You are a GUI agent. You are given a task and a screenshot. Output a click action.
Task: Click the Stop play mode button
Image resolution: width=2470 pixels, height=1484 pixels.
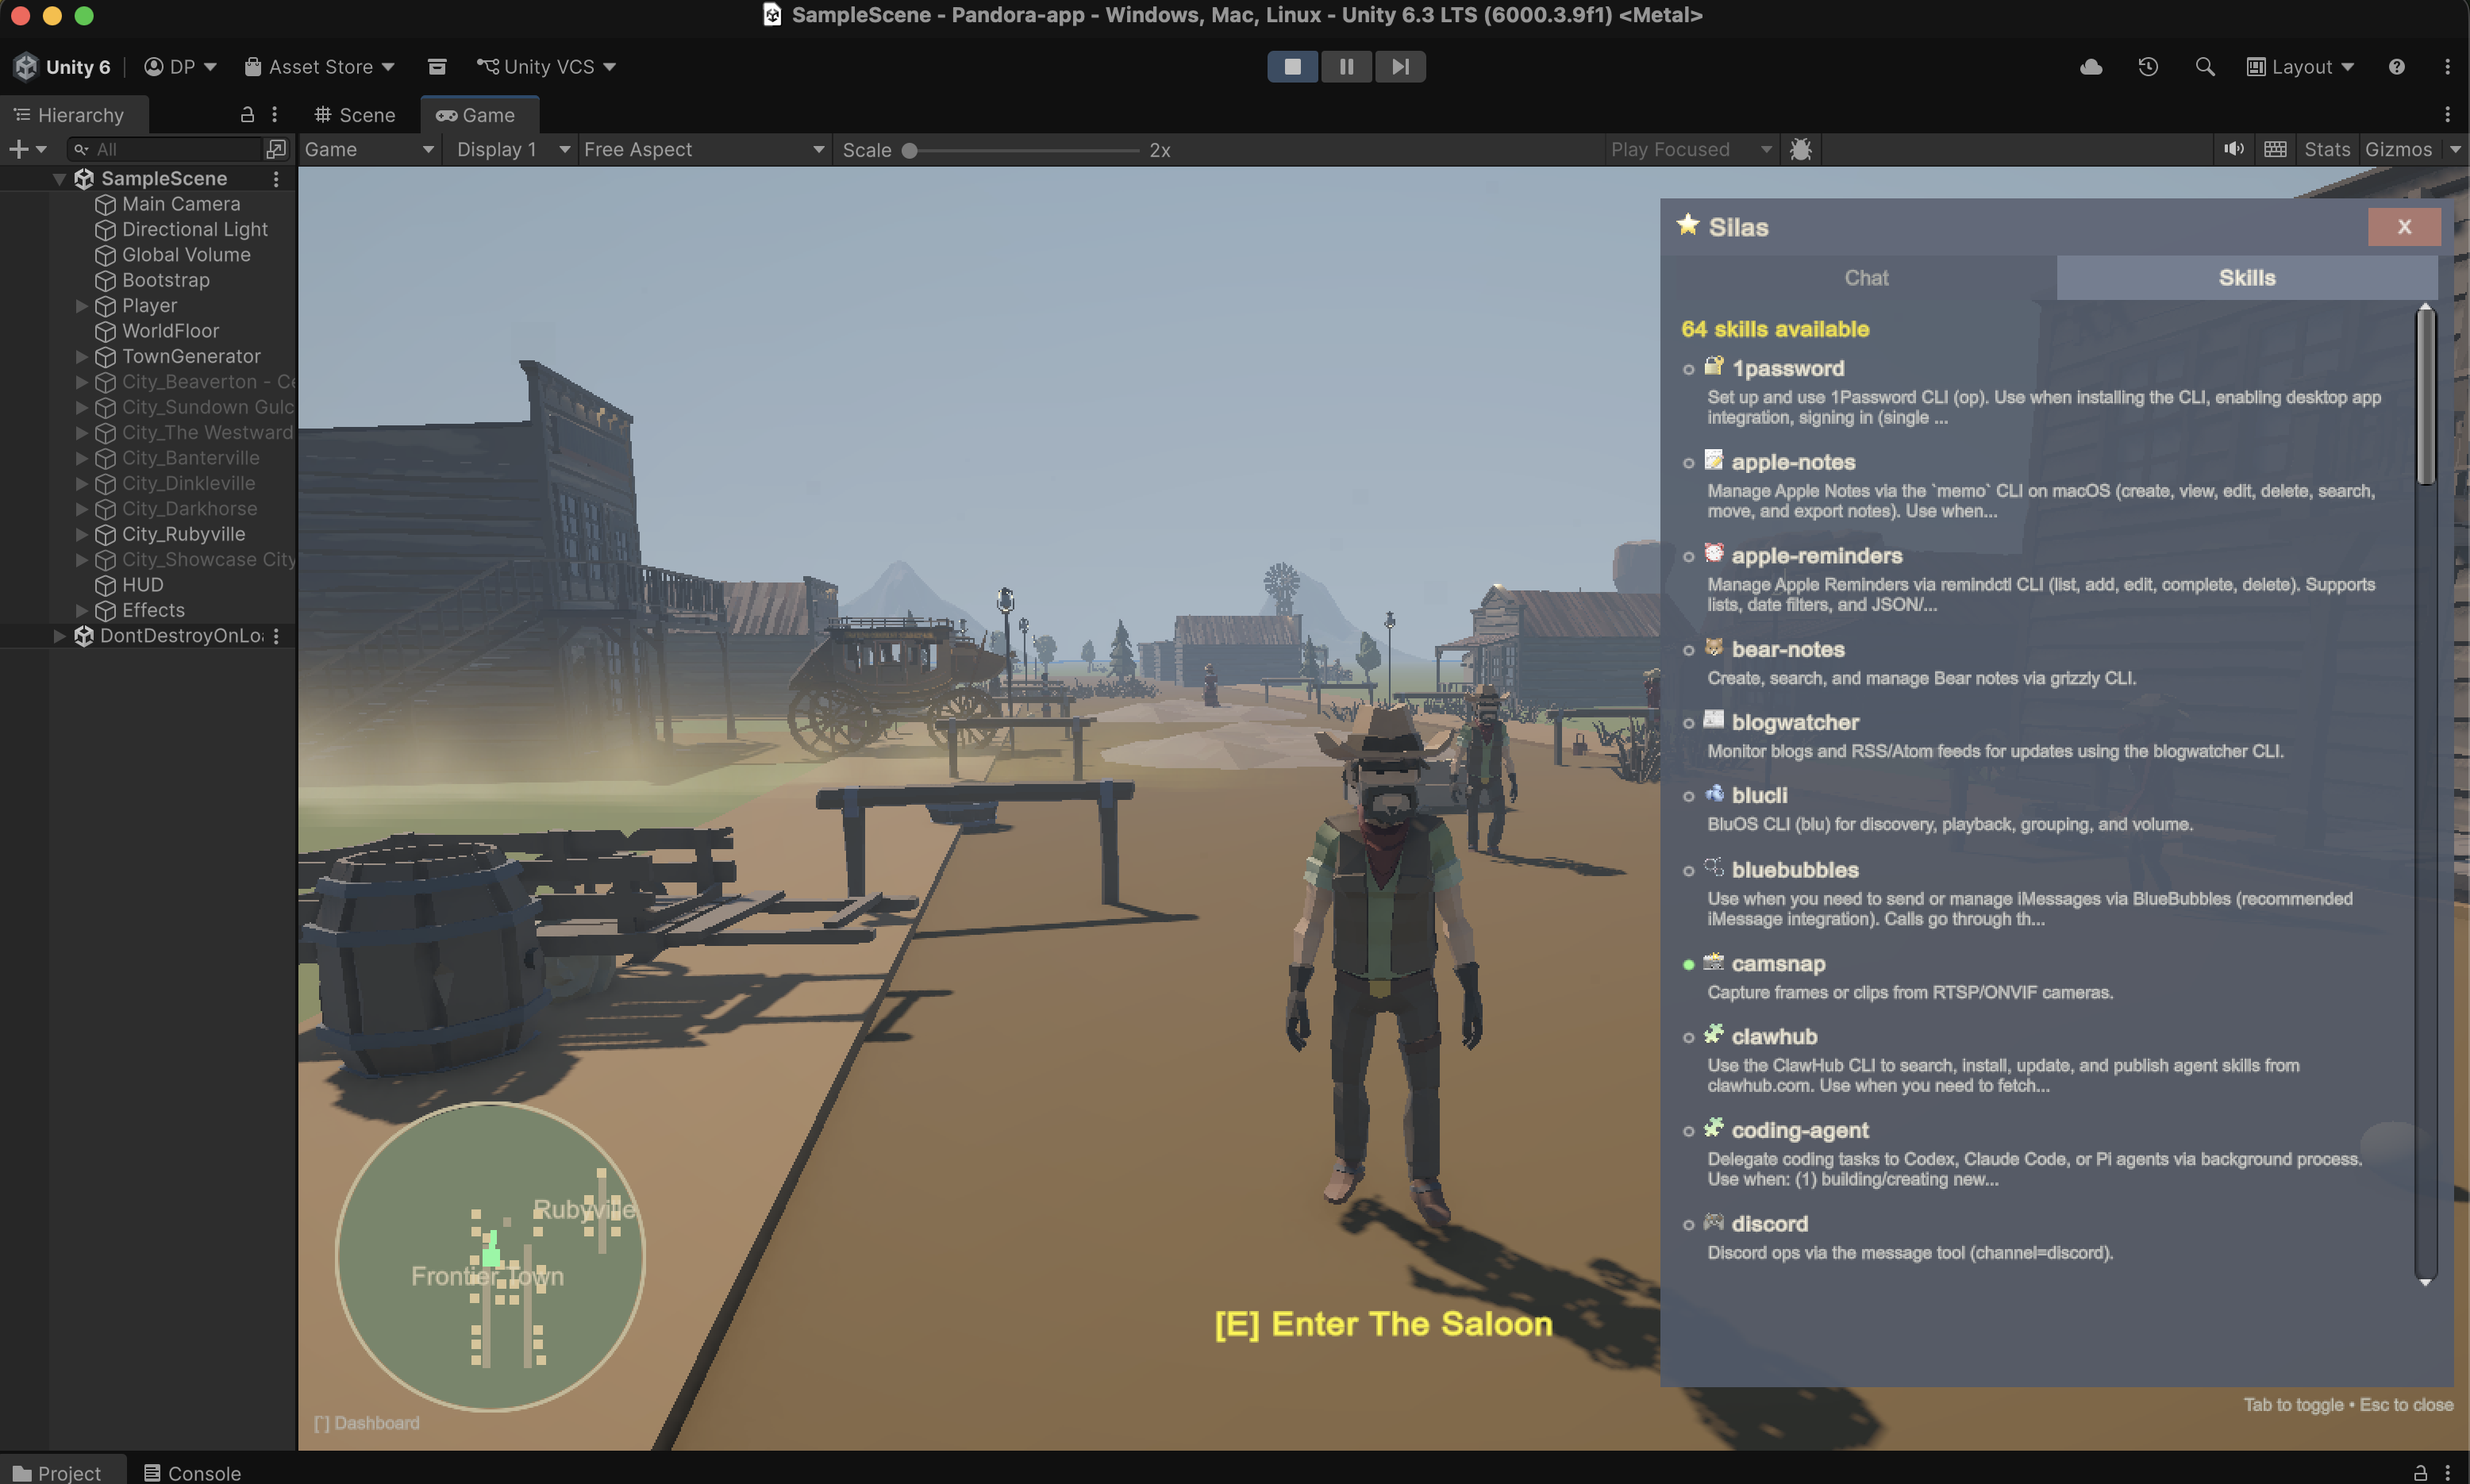(1292, 67)
